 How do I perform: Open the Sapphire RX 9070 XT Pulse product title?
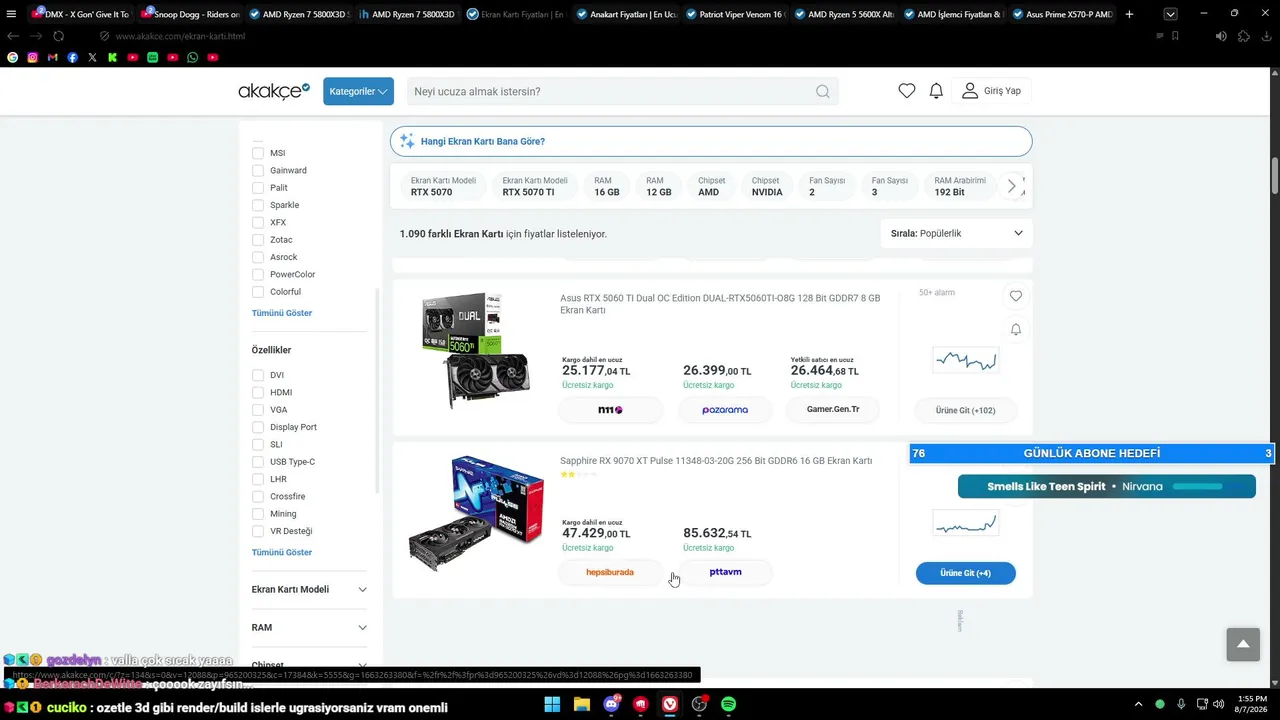point(716,461)
